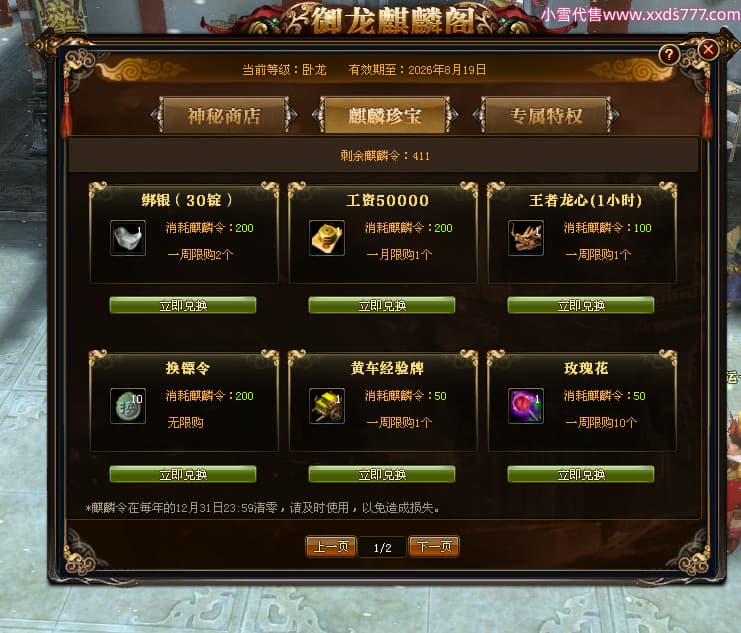Click the silver ingot icon for 绑银
Screen dimensions: 741x633
[128, 238]
